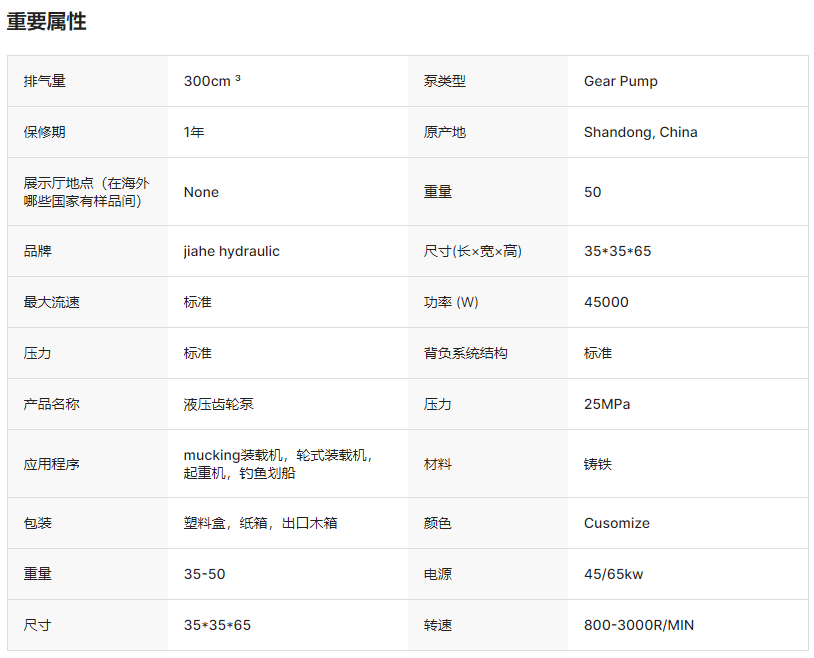
Task: Click the 重要属性 section heading
Action: (x=47, y=21)
